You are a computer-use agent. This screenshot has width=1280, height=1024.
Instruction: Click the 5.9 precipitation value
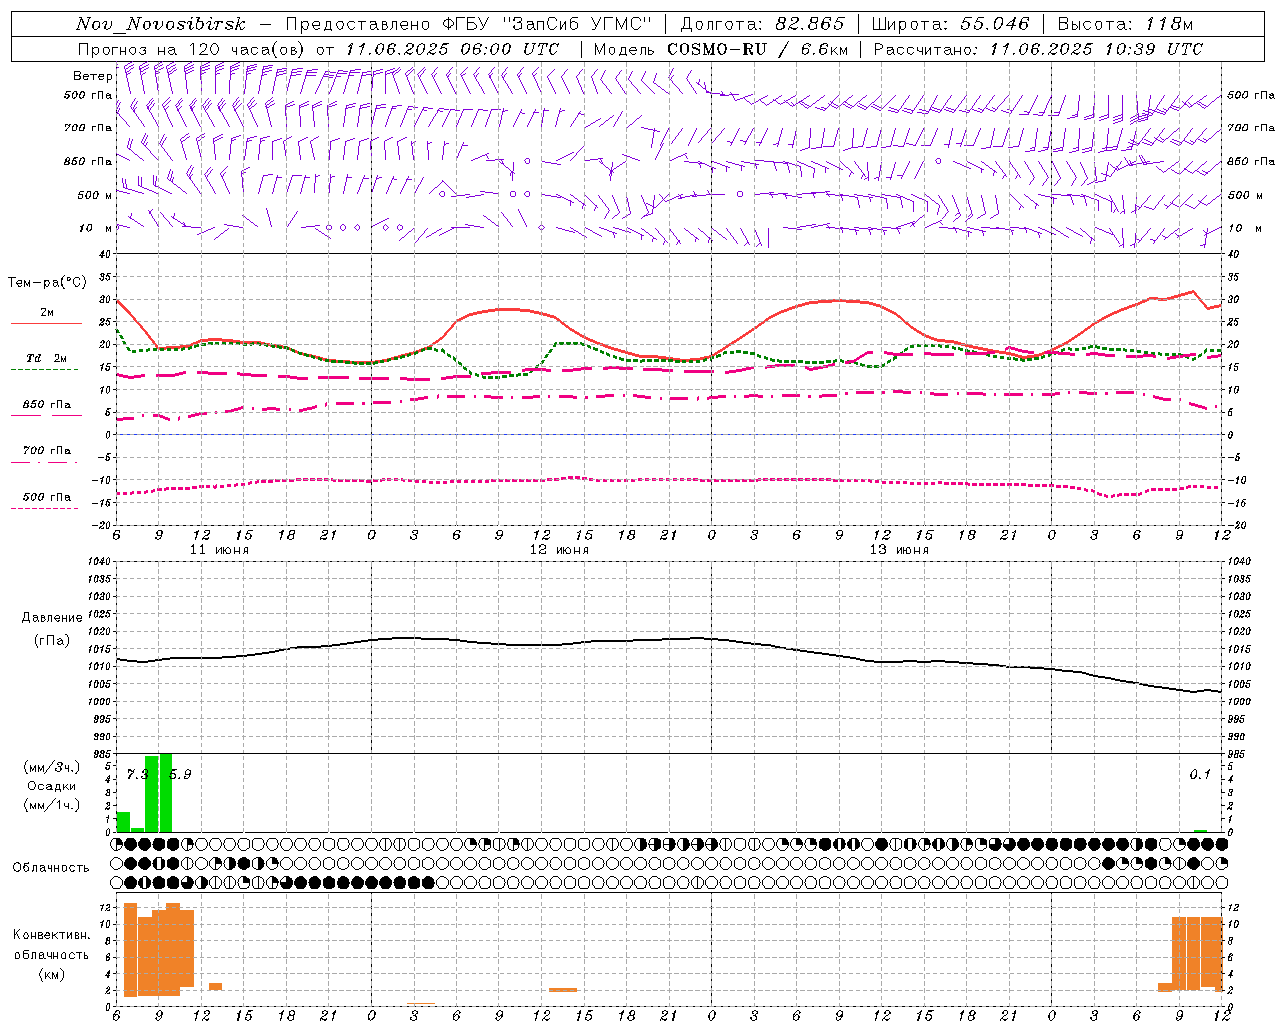point(180,775)
